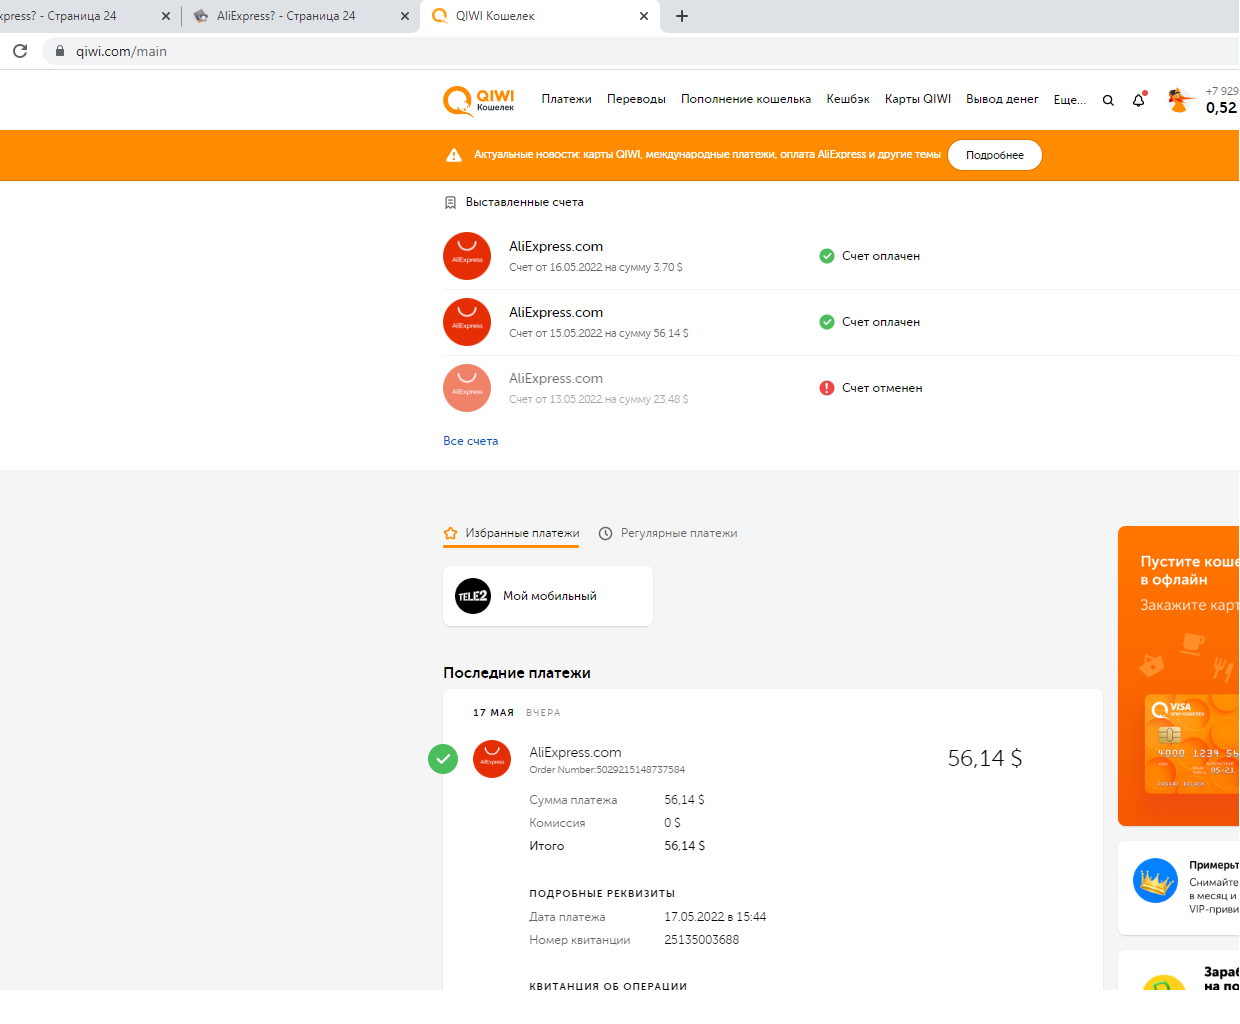Open Вывод денег menu item
The image size is (1240, 1024).
click(1002, 99)
